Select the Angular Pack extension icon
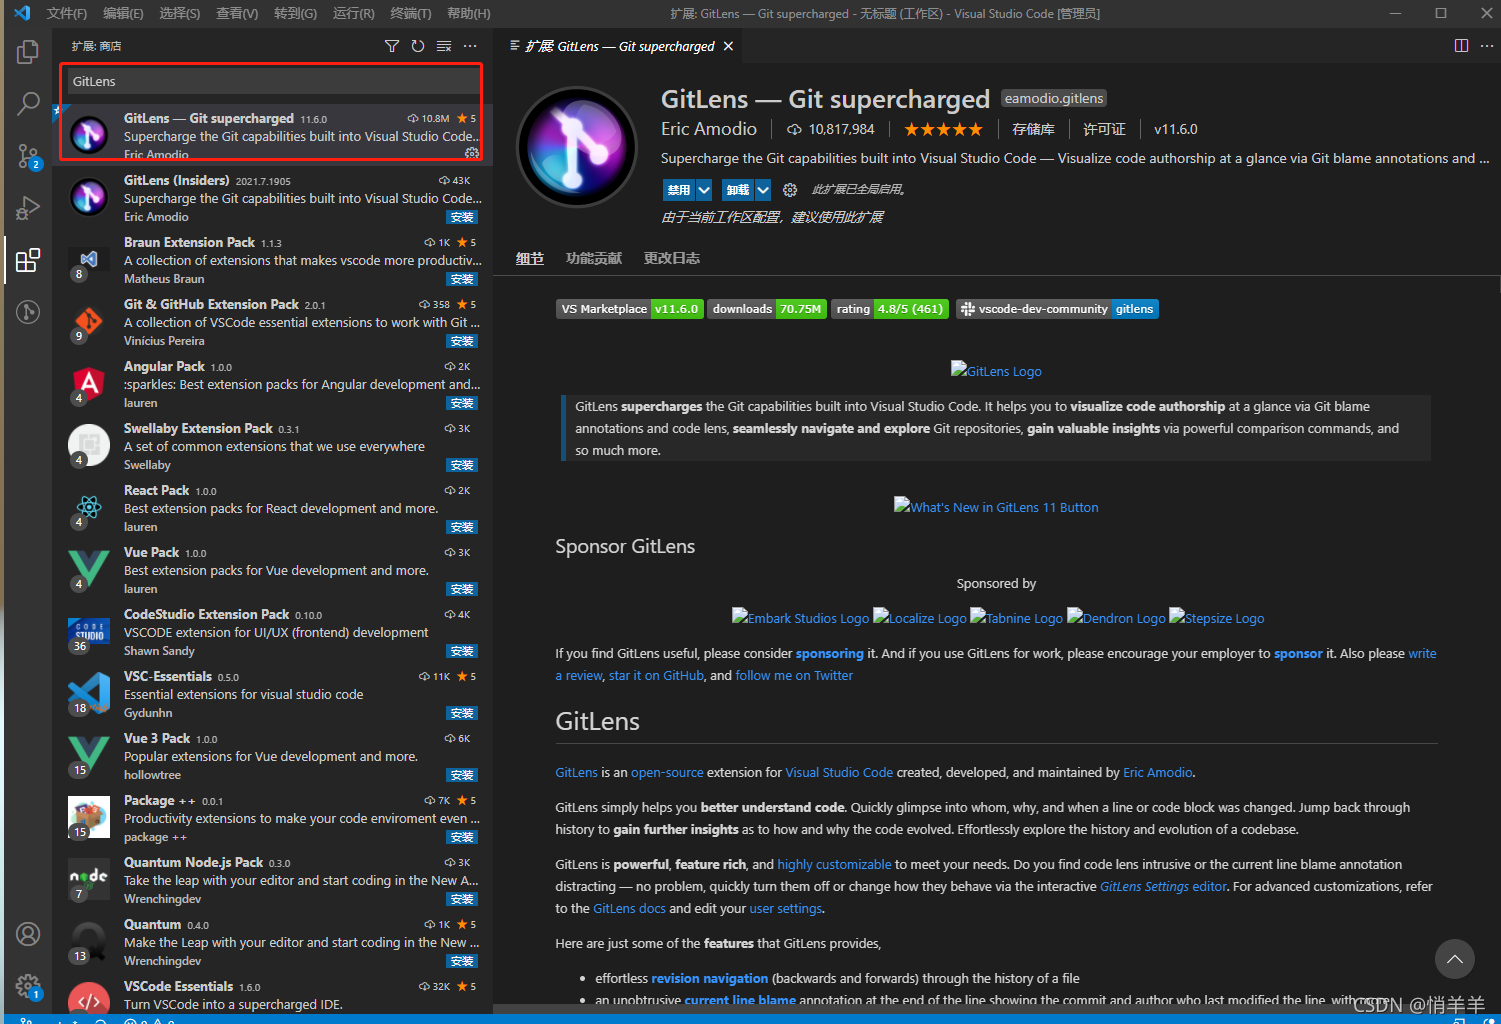Image resolution: width=1501 pixels, height=1024 pixels. click(x=89, y=384)
